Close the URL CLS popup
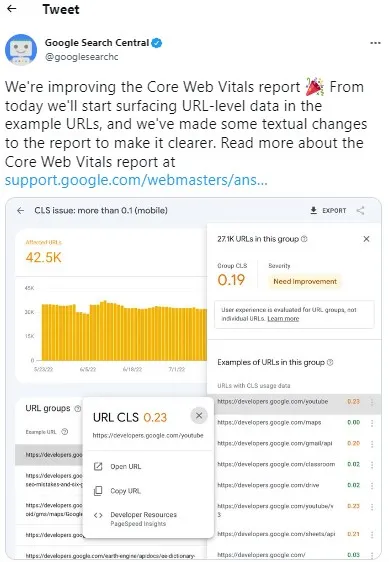This screenshot has width=389, height=562. [x=199, y=416]
